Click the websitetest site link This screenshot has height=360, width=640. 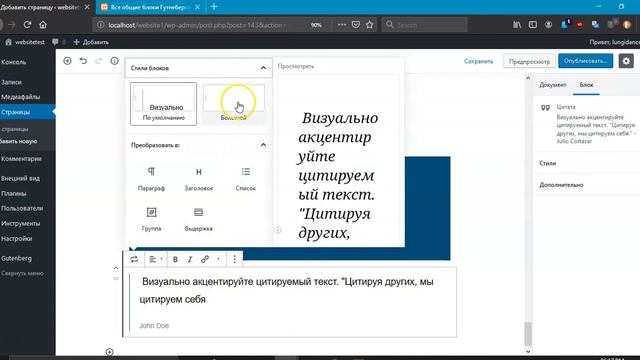(x=25, y=42)
